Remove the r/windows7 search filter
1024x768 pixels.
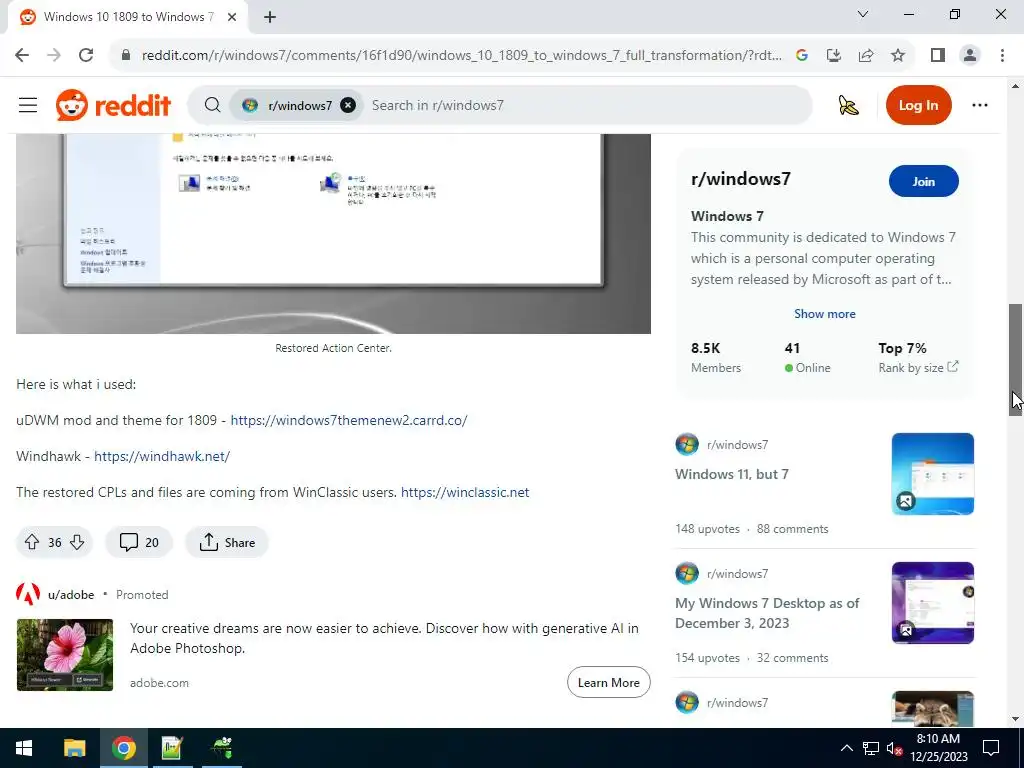[348, 105]
